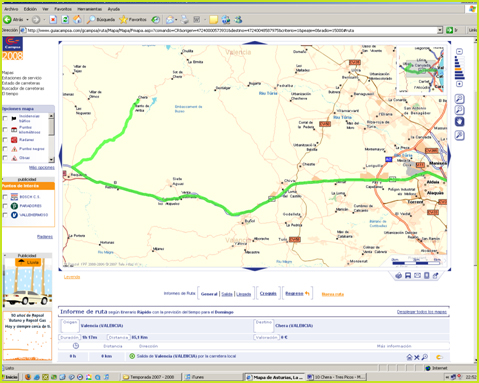Open Forward button history dropdown arrow

(x=44, y=20)
